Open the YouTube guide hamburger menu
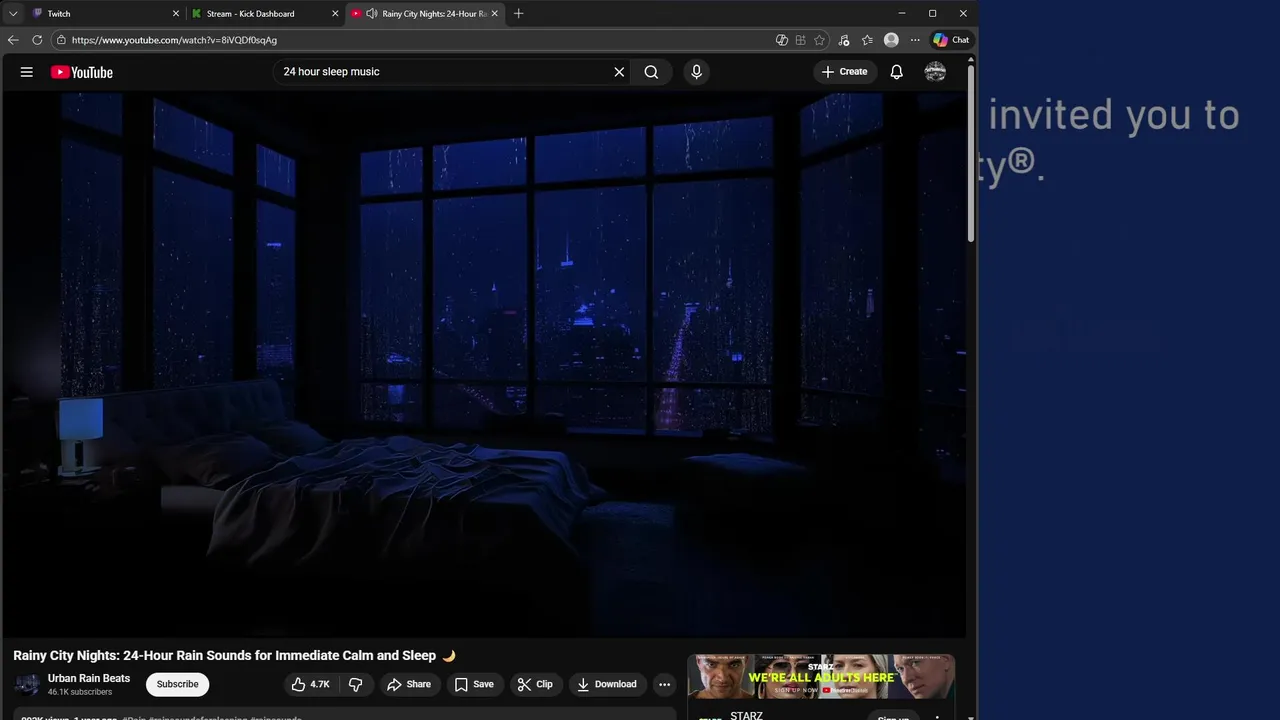Screen dimensions: 1280x720 point(27,72)
